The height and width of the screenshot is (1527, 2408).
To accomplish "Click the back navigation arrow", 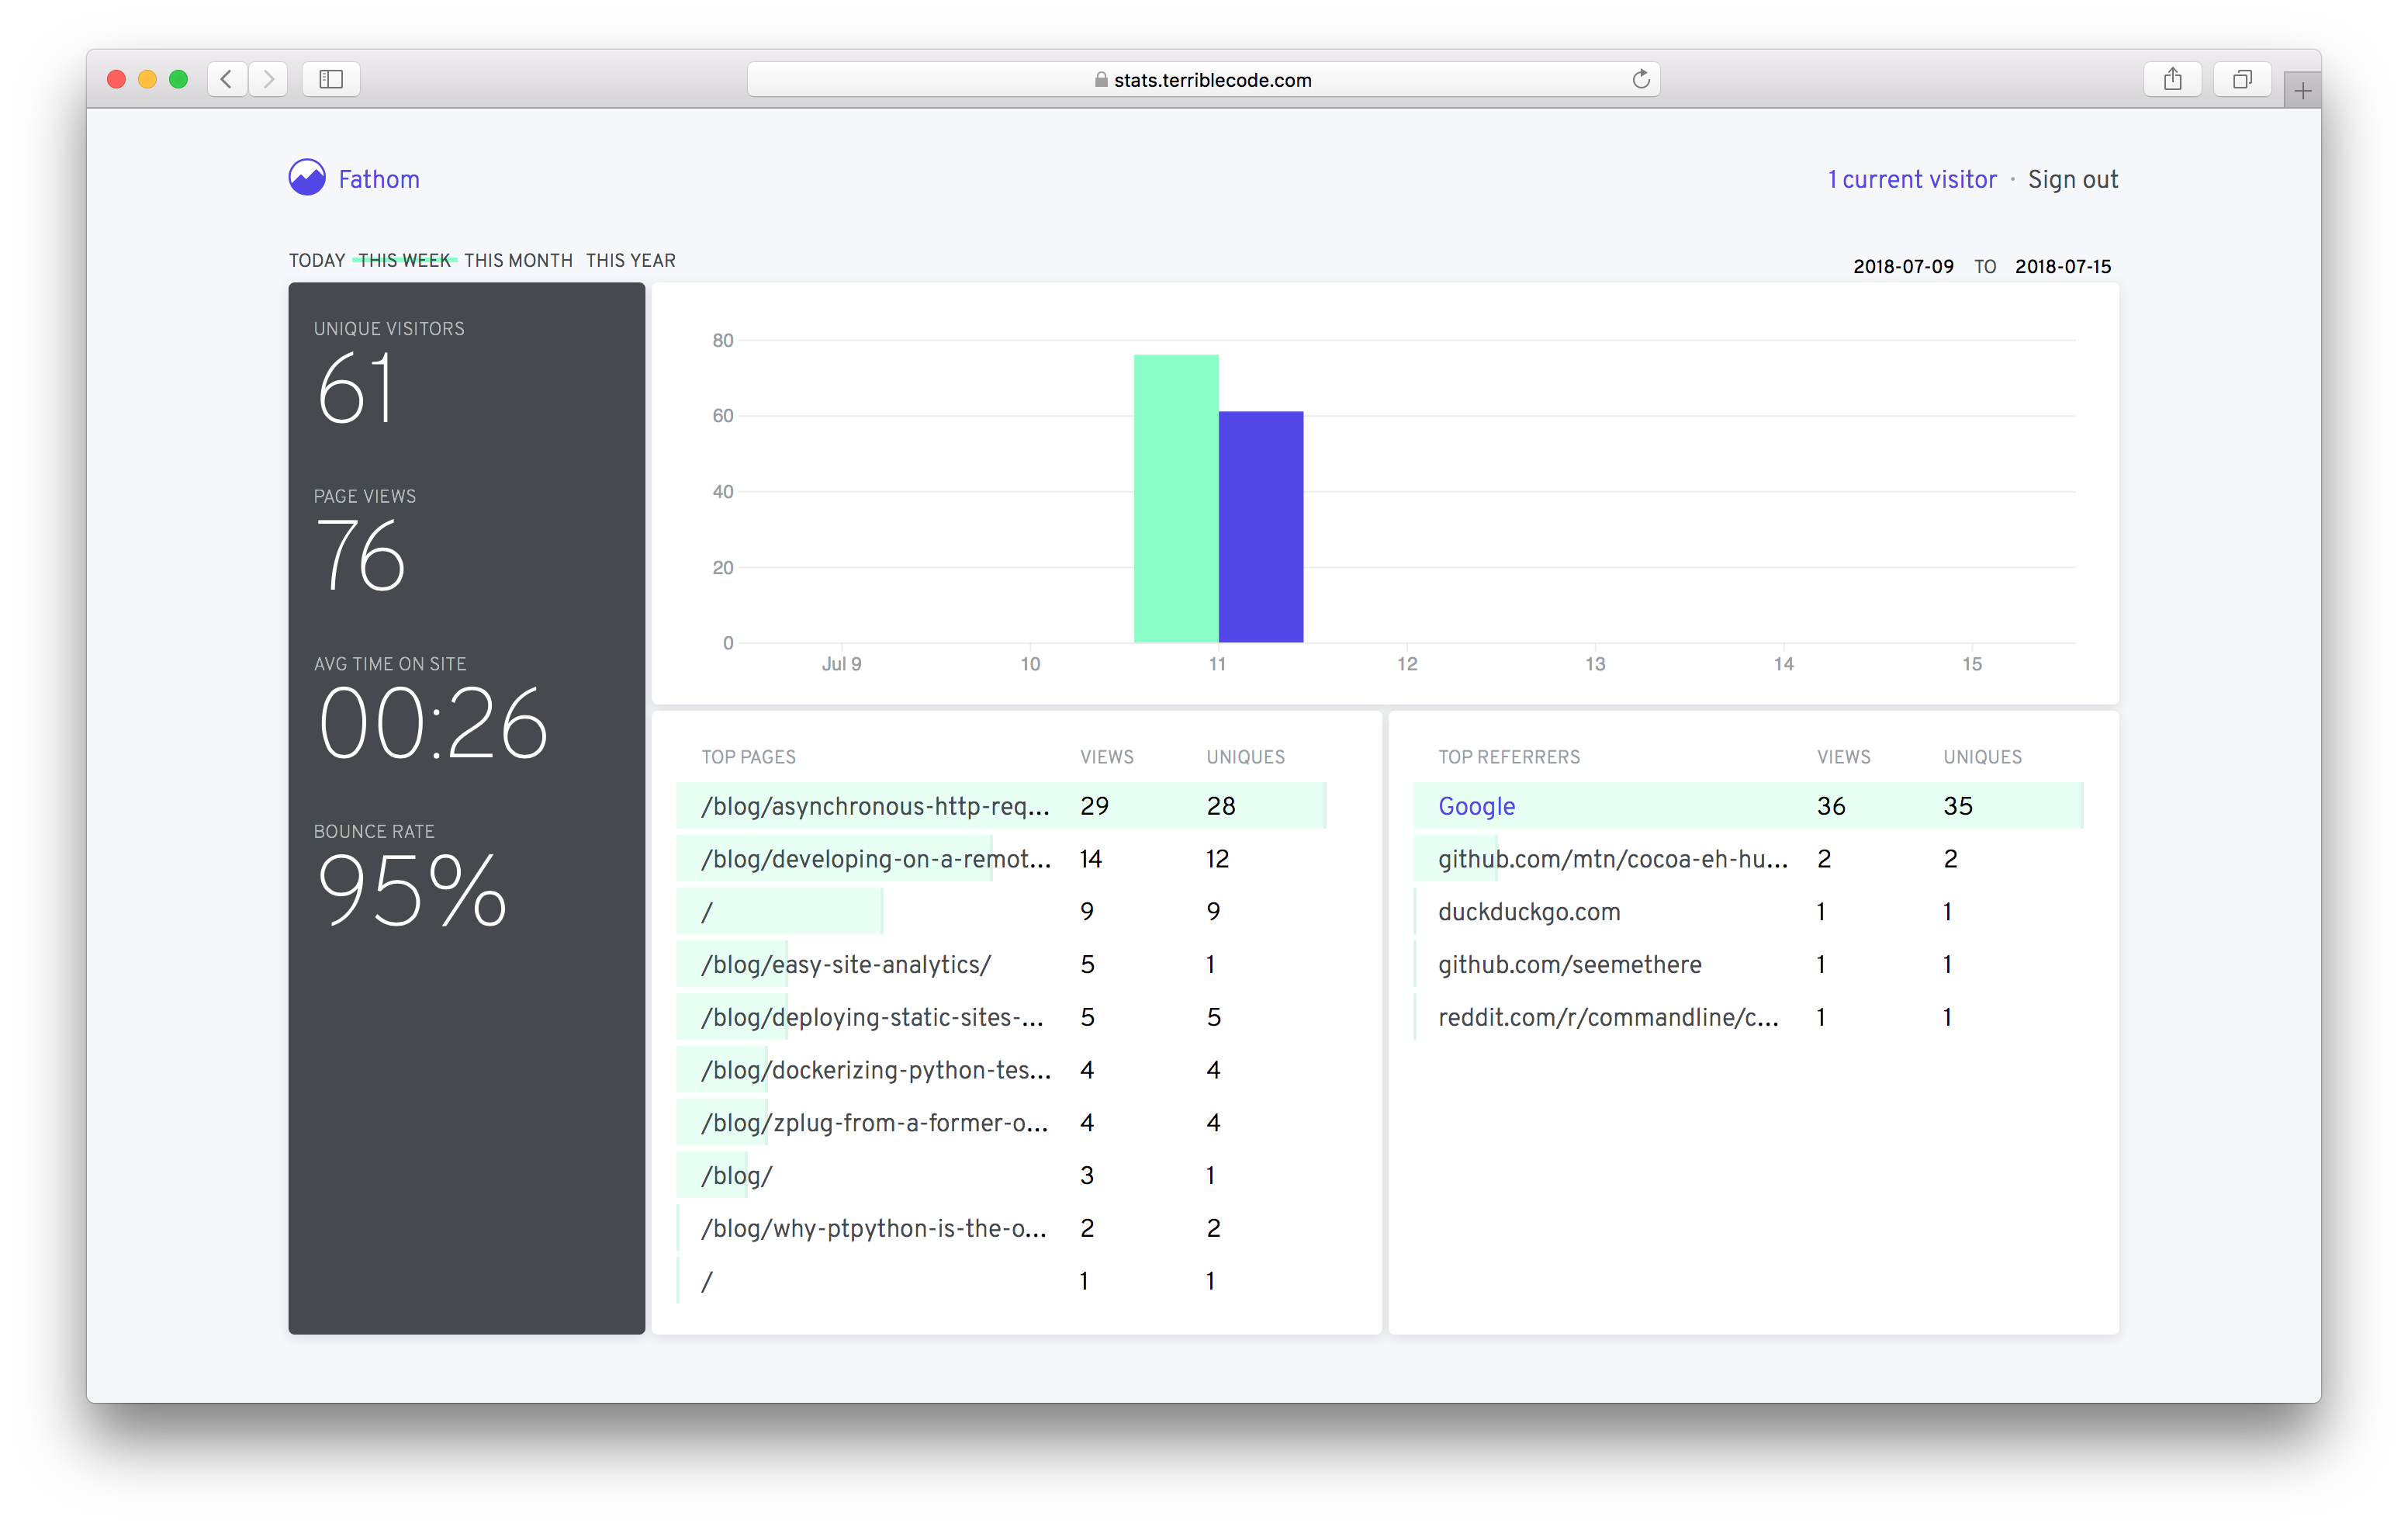I will 227,79.
